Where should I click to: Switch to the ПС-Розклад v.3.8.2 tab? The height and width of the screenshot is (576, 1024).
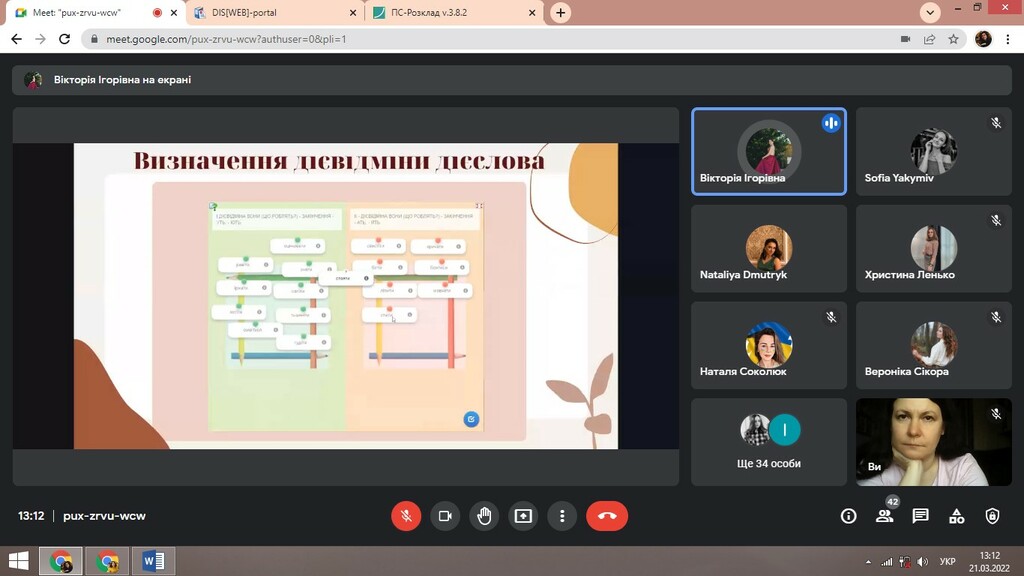(454, 12)
